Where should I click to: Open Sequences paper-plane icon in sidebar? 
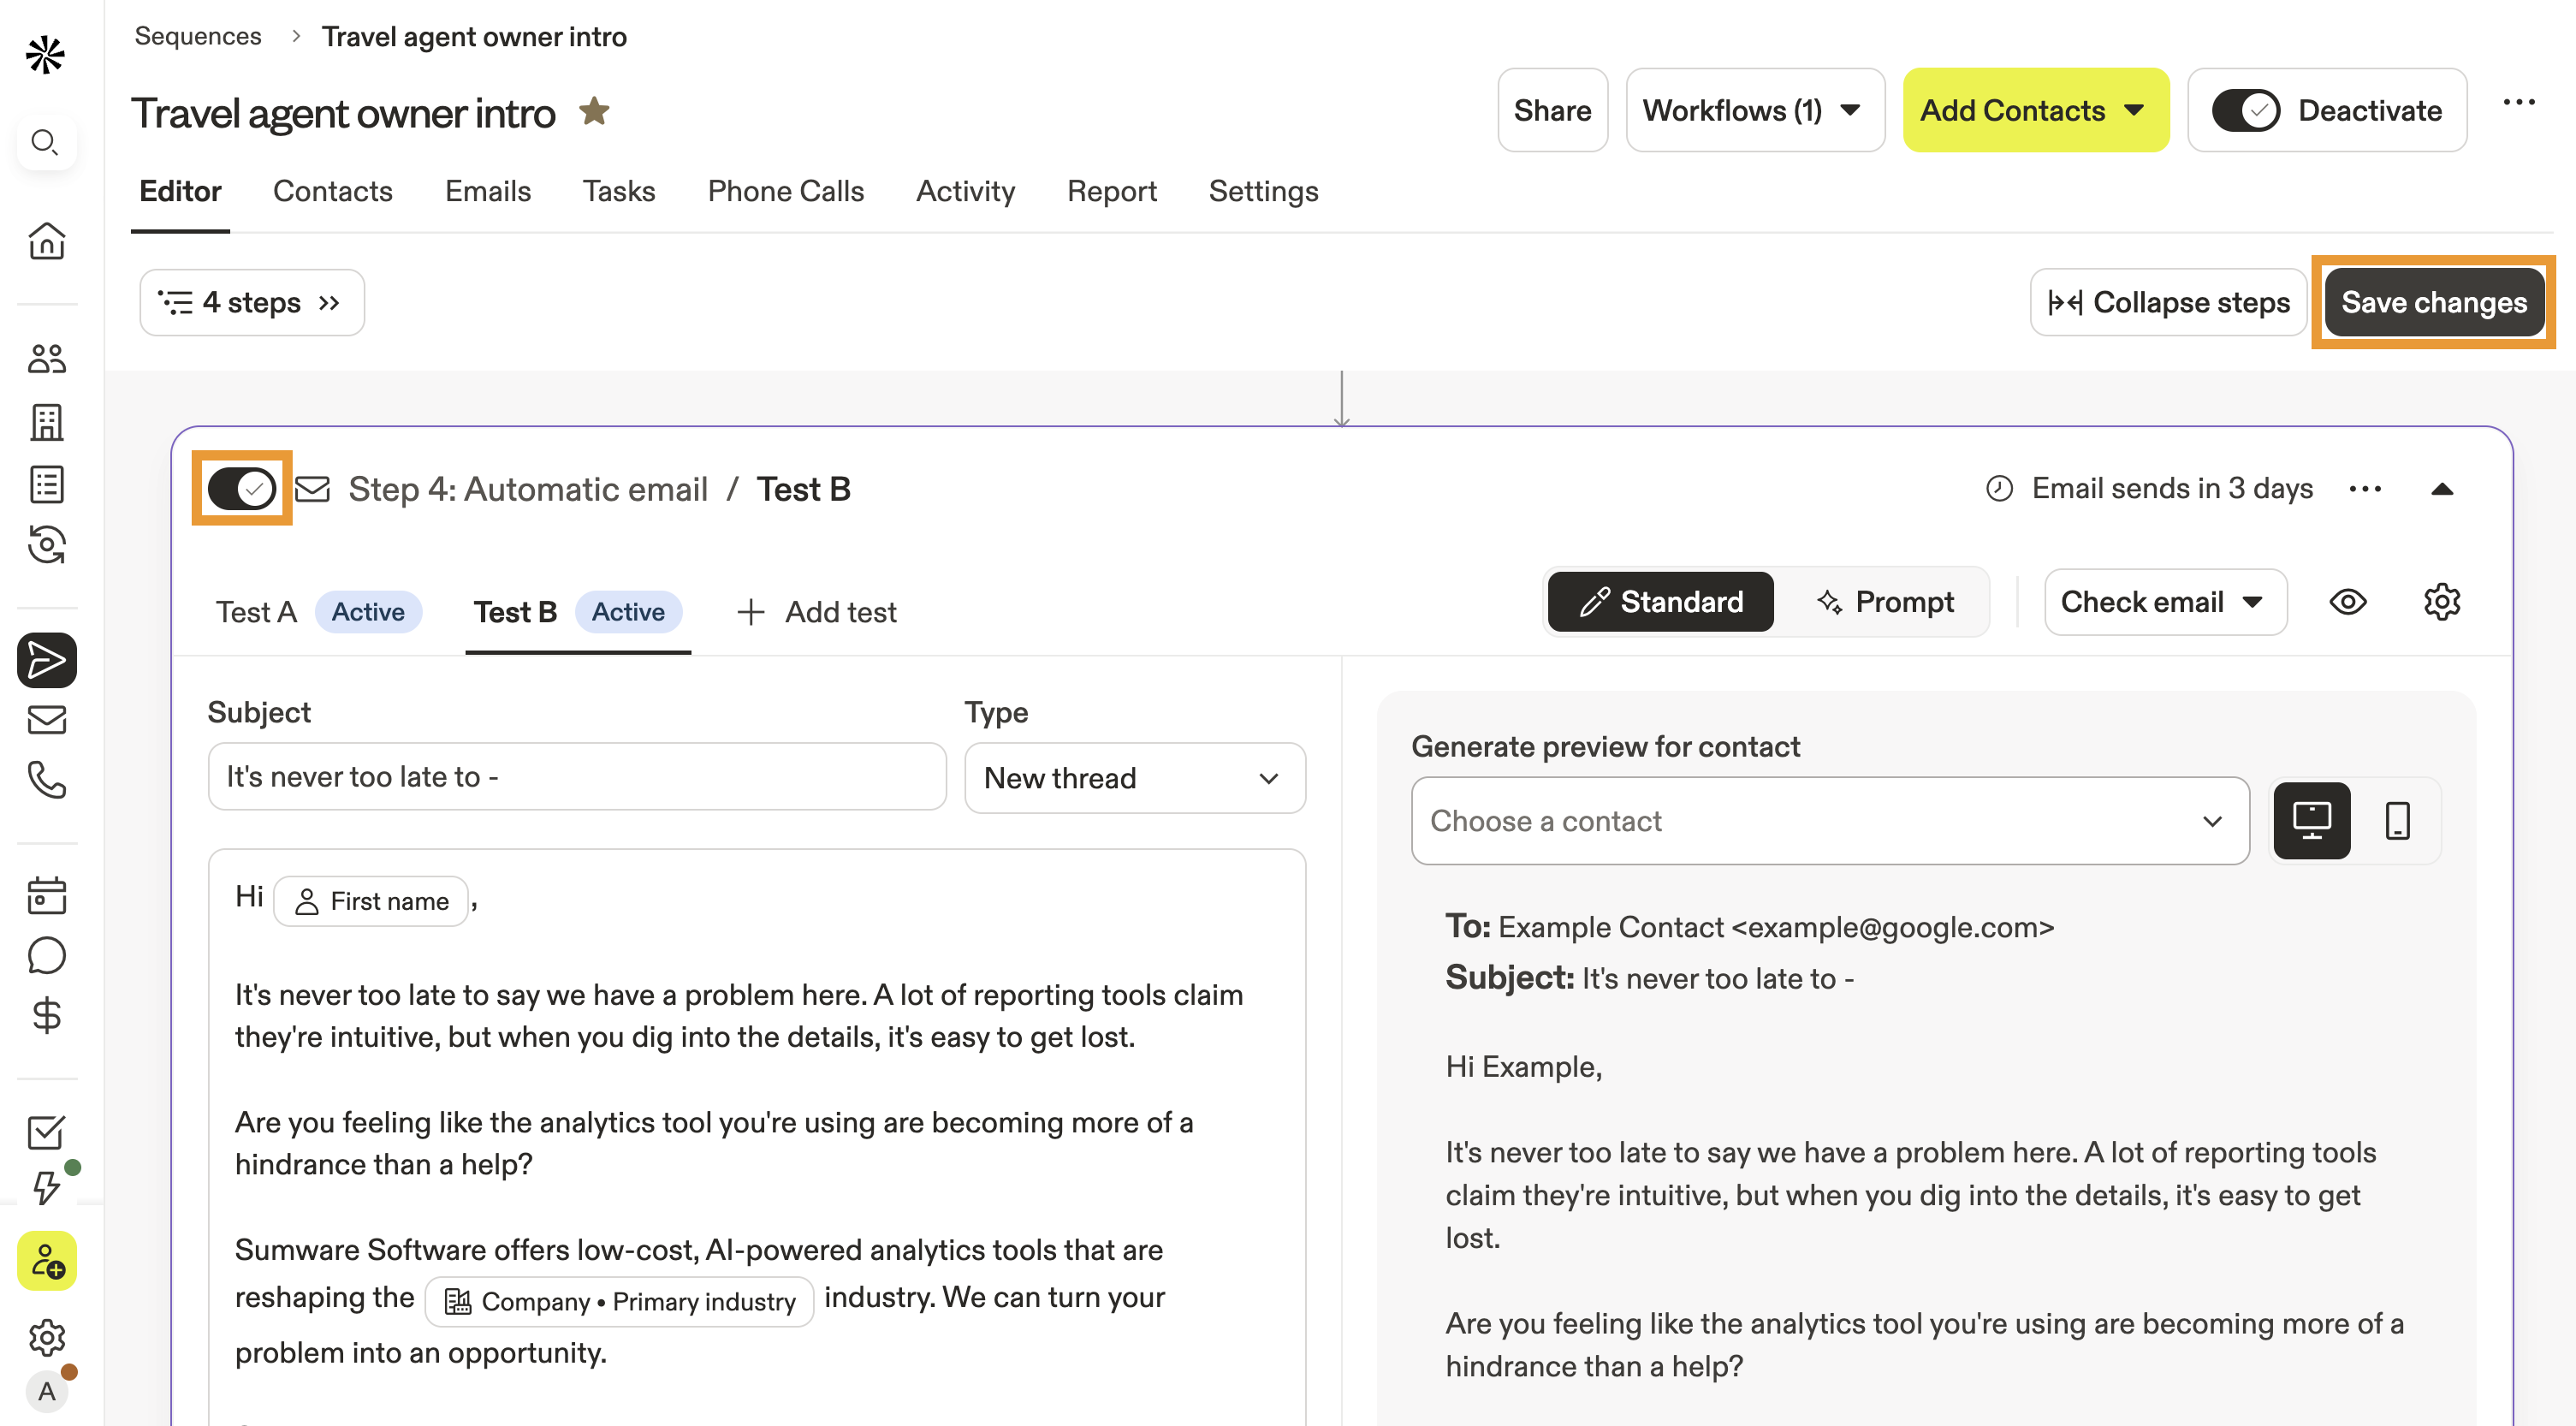pos(46,660)
